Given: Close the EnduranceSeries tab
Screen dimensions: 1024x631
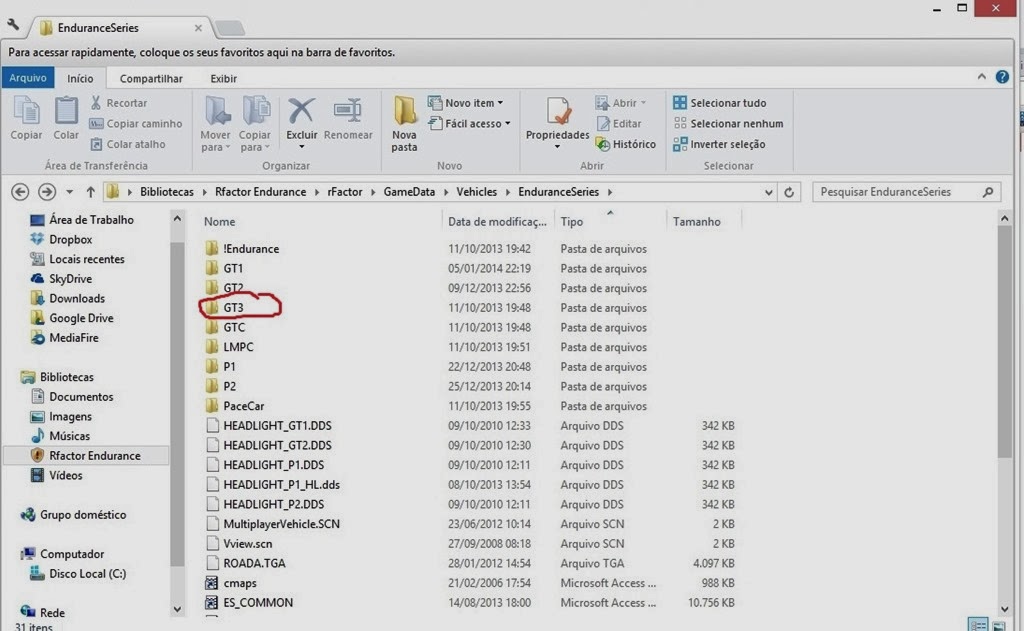Looking at the screenshot, I should 198,27.
